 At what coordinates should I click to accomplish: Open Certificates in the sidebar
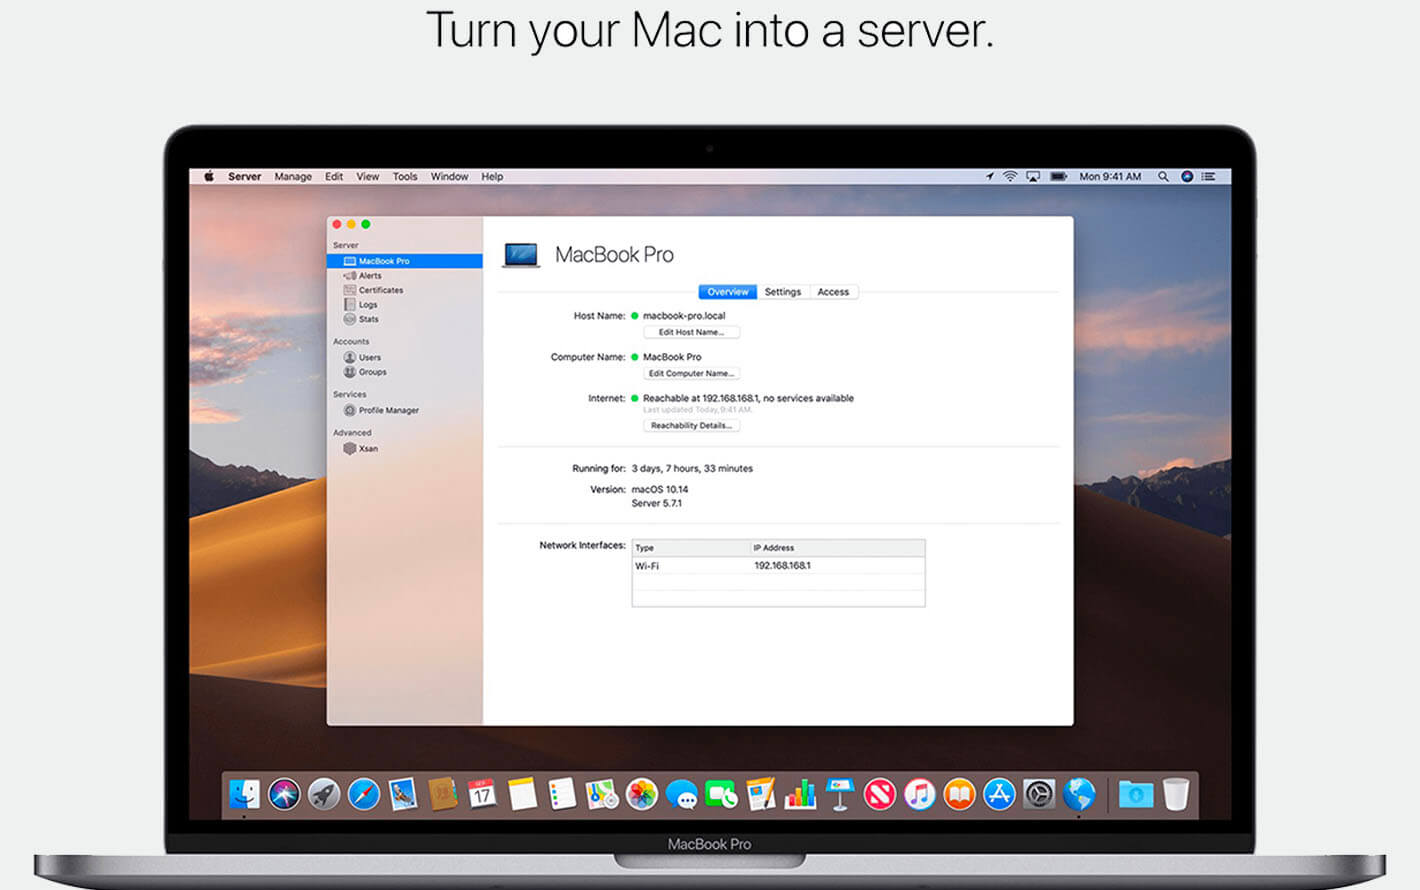pos(373,290)
